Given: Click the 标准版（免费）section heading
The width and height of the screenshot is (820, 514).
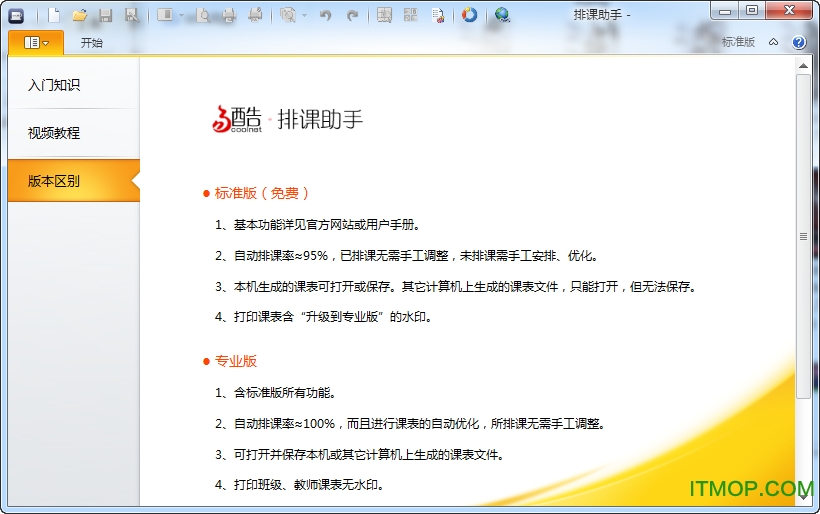Looking at the screenshot, I should [261, 193].
